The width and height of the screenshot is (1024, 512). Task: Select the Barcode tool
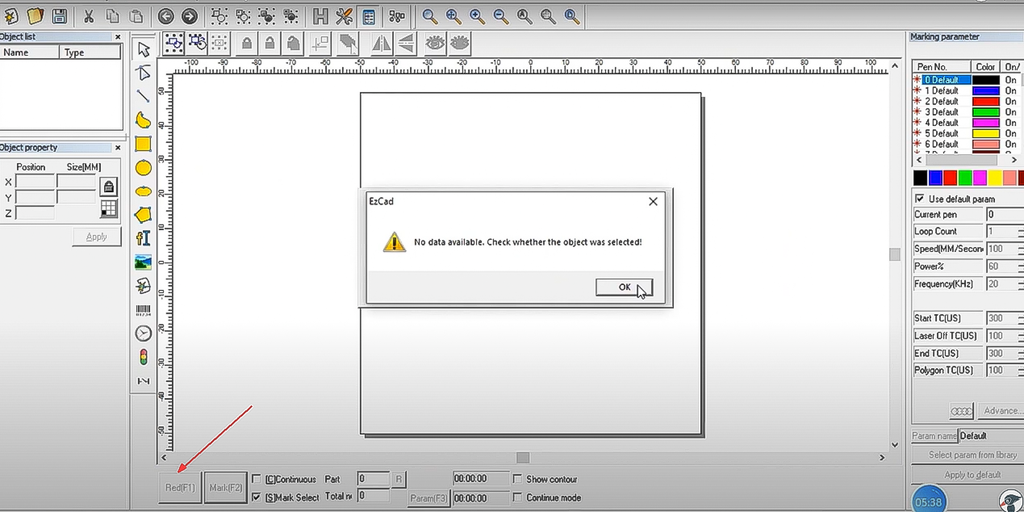144,310
